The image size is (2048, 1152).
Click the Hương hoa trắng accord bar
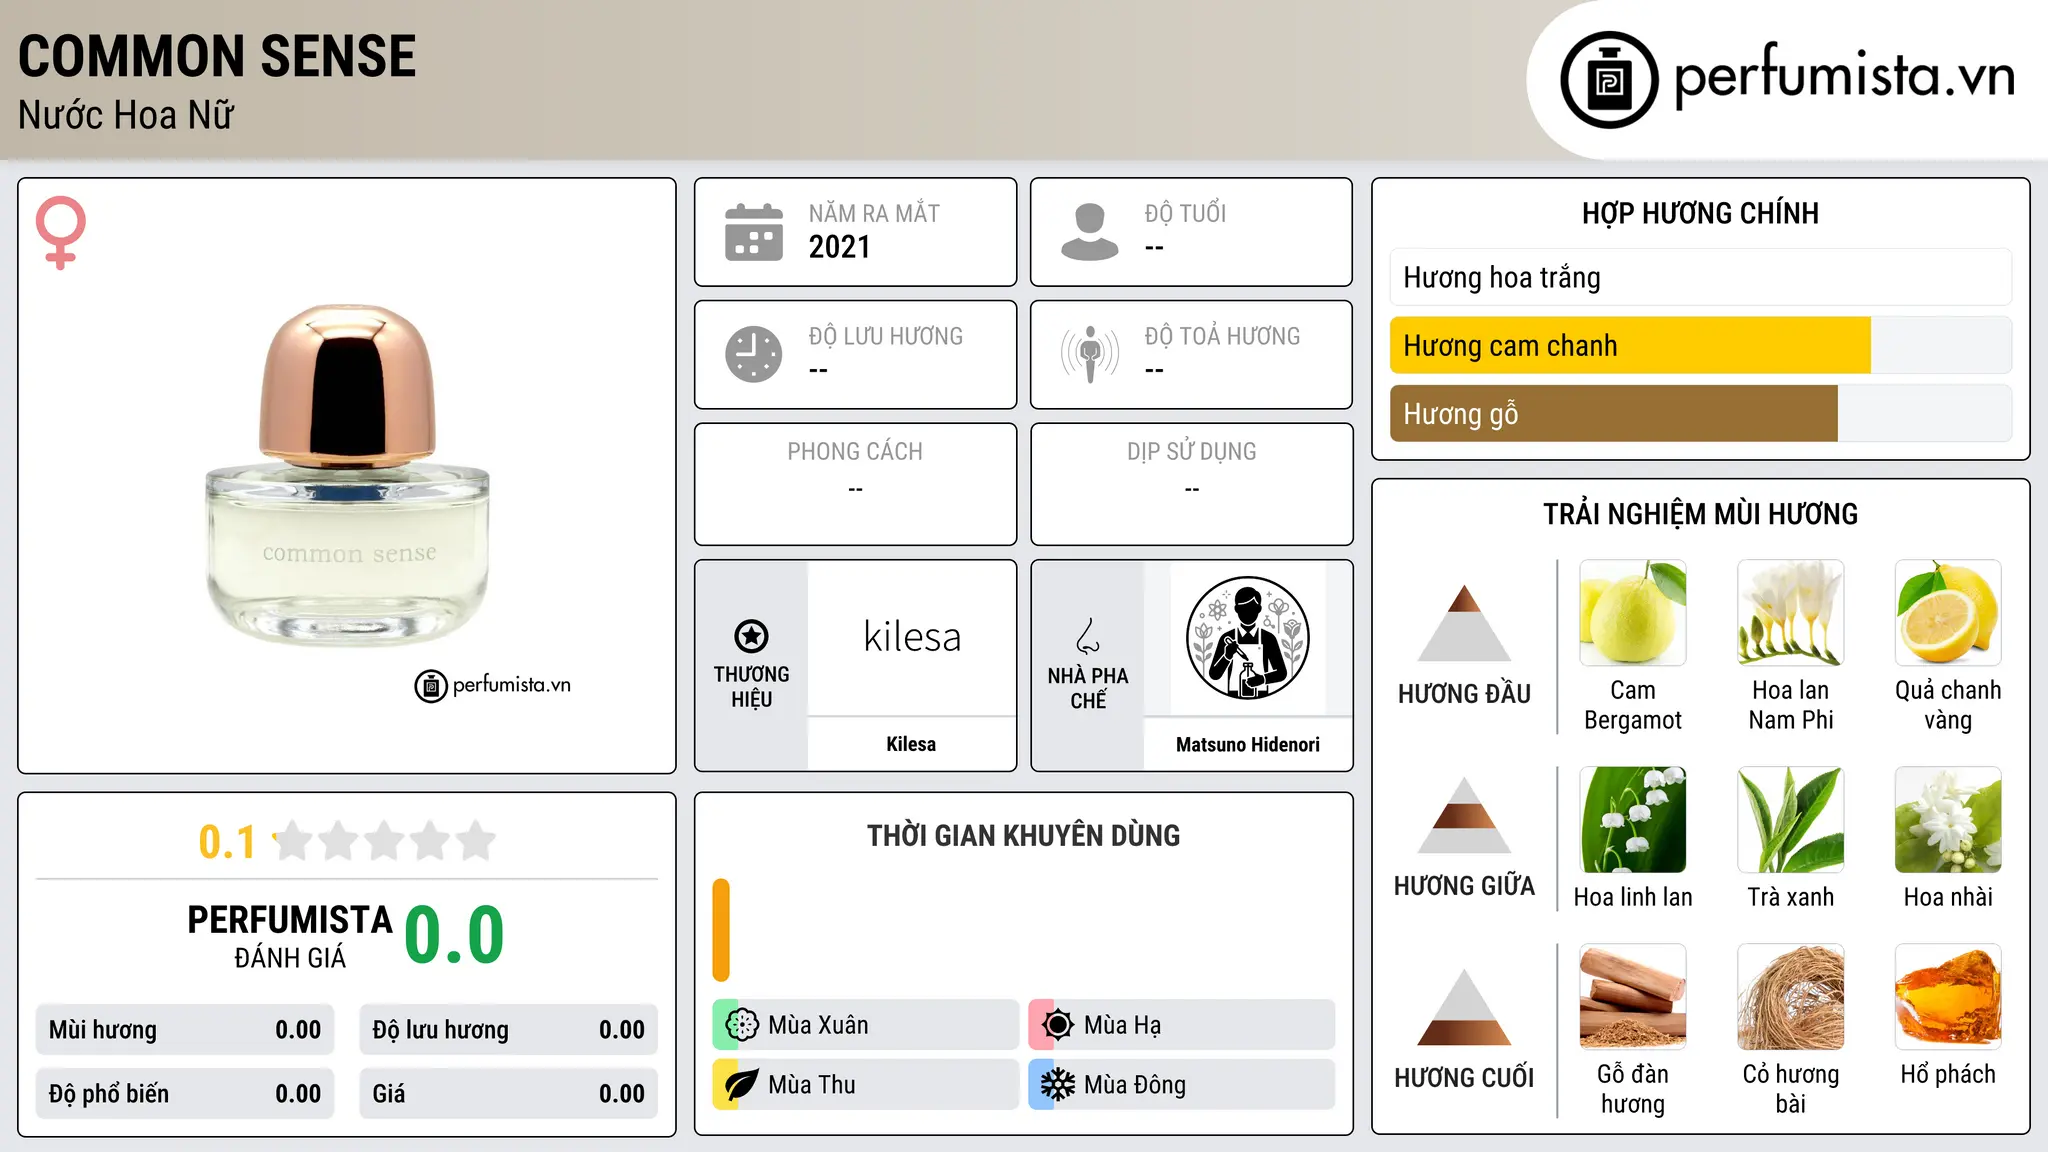pos(1700,277)
